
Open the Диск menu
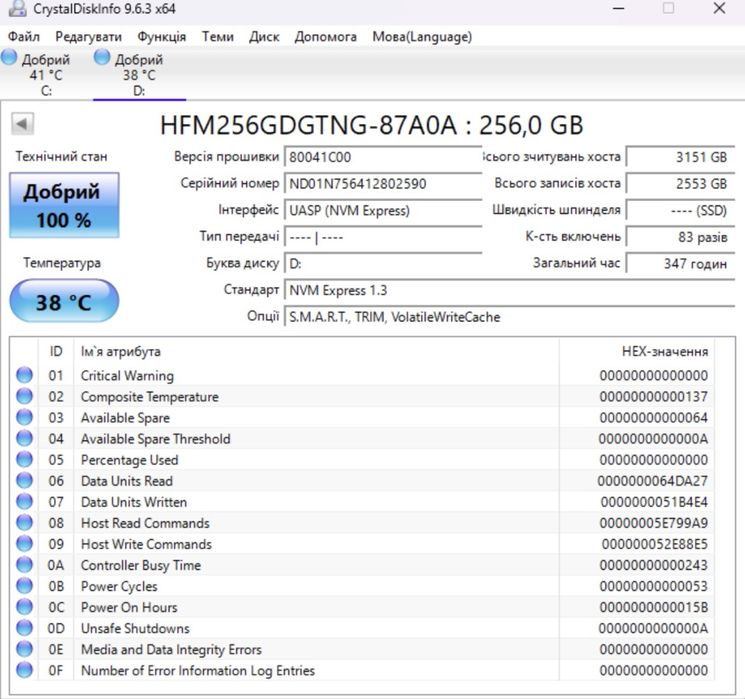click(264, 37)
